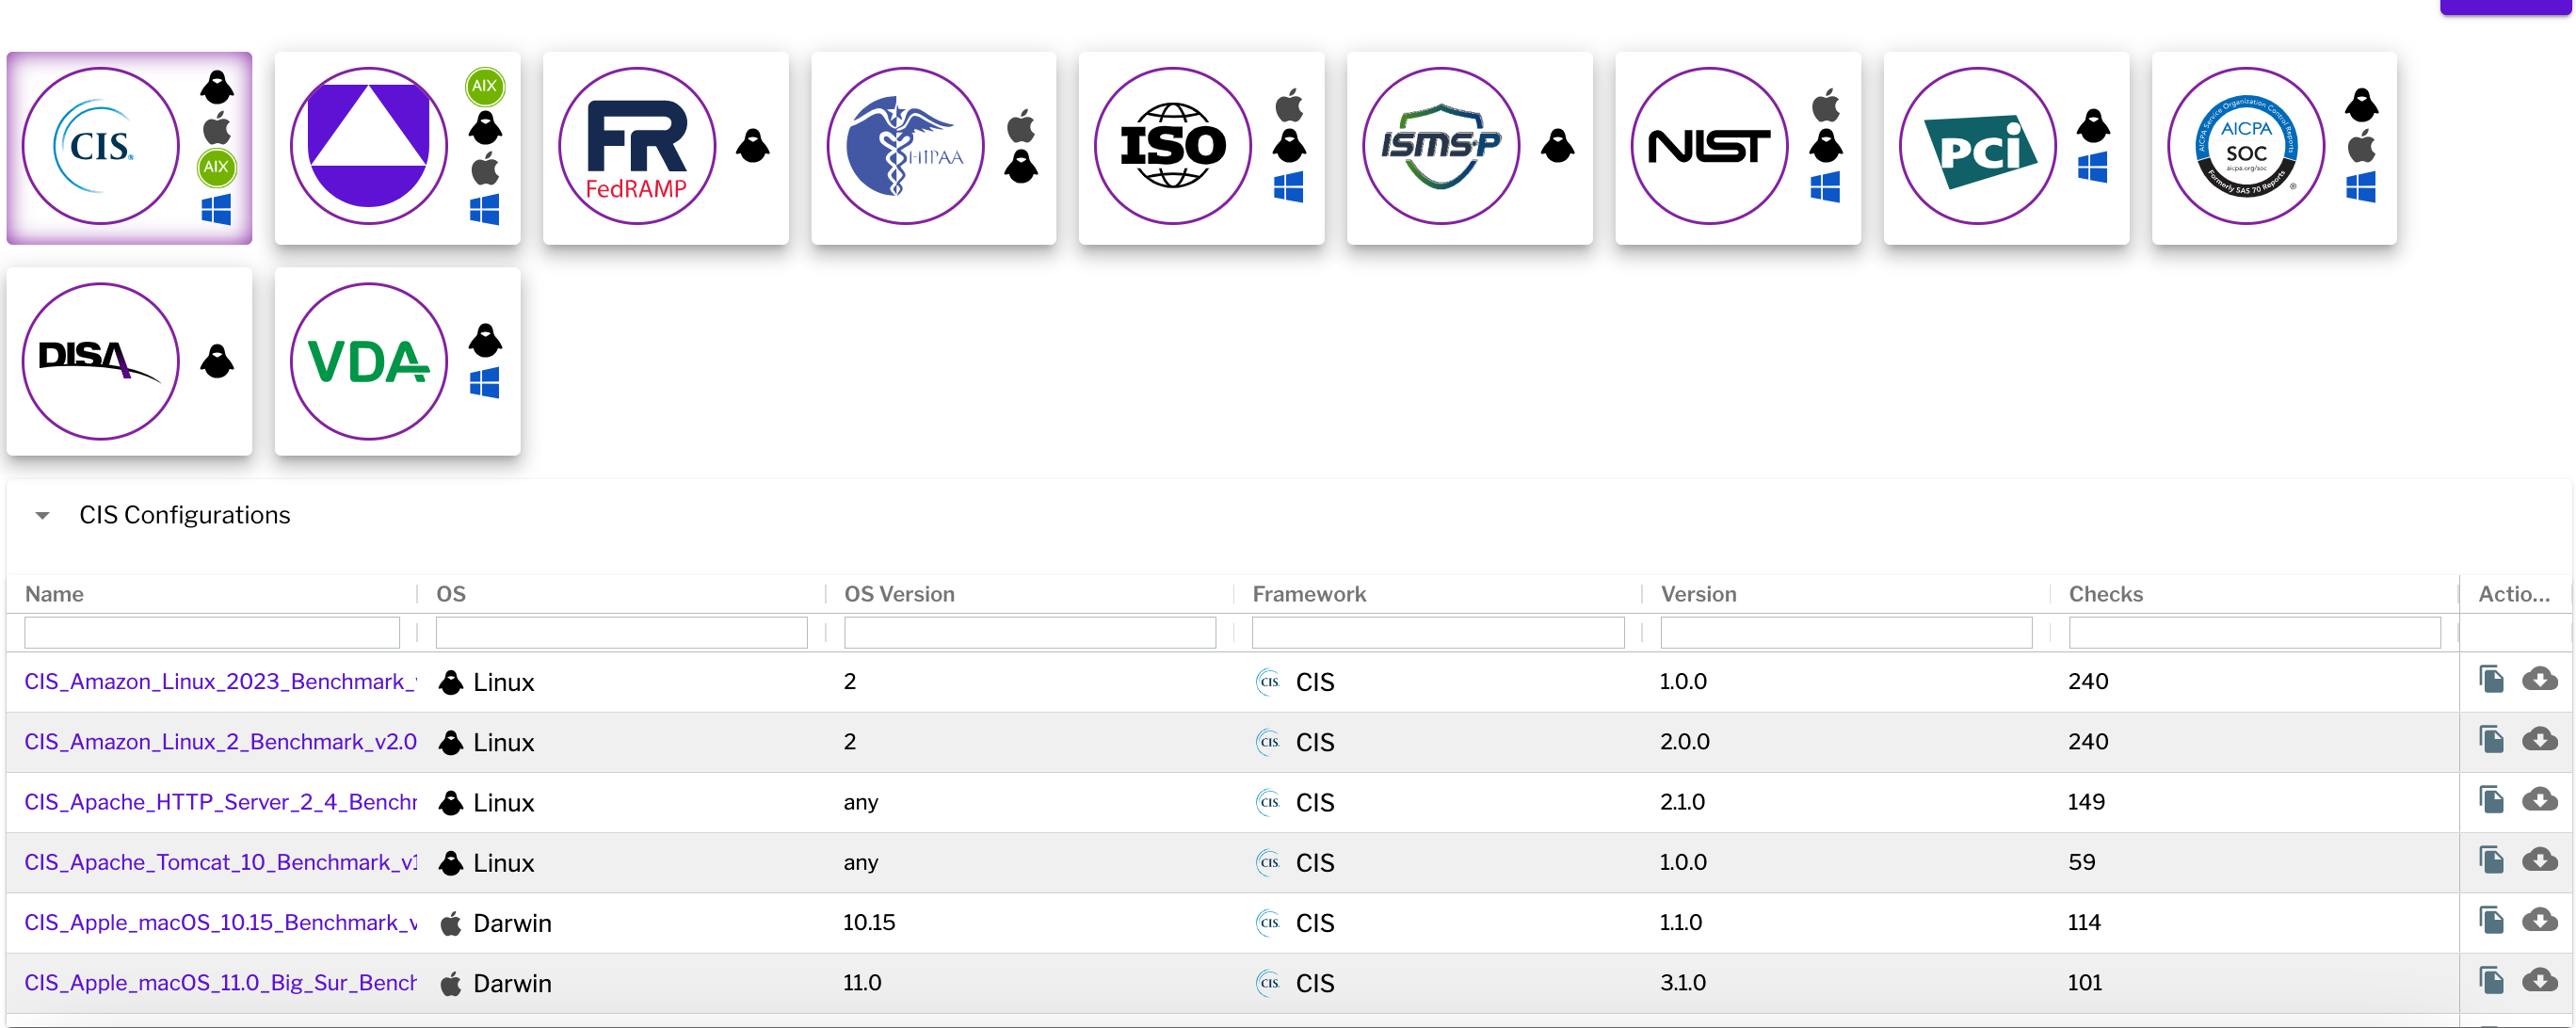The height and width of the screenshot is (1028, 2576).
Task: Click the AIX badge on triangle logo card
Action: pyautogui.click(x=485, y=86)
